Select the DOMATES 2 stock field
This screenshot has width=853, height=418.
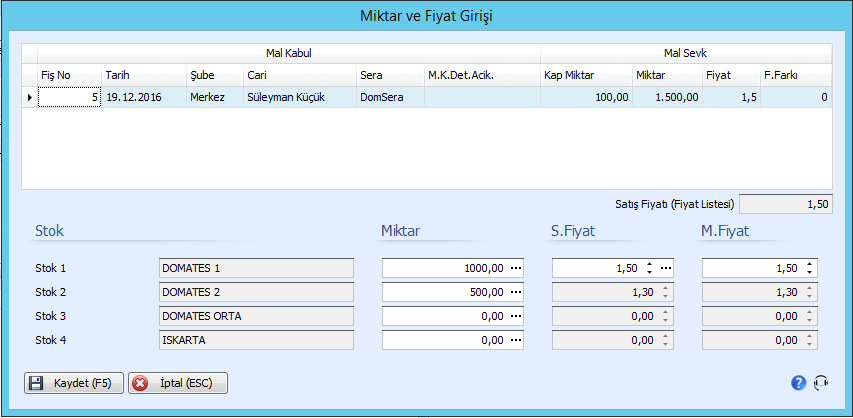256,292
